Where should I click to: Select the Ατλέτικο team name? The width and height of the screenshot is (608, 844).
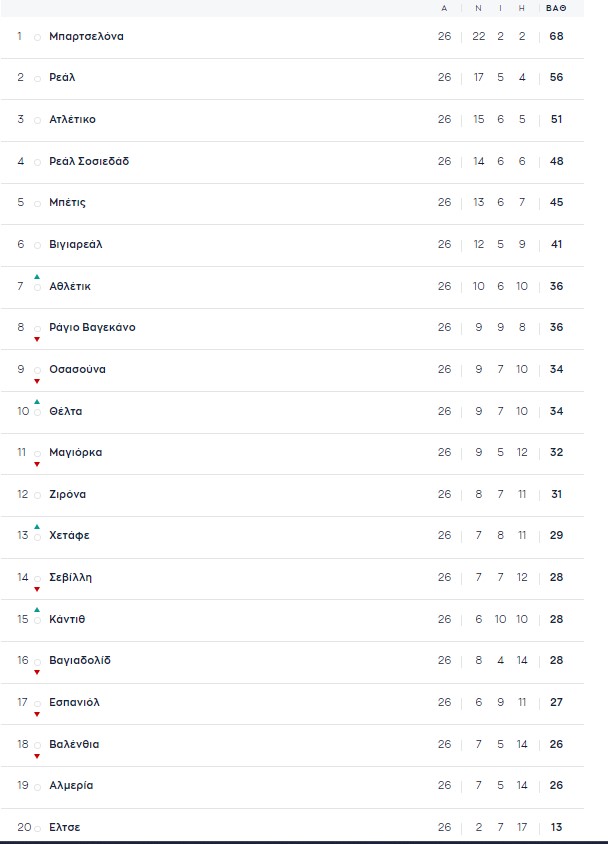pyautogui.click(x=72, y=120)
